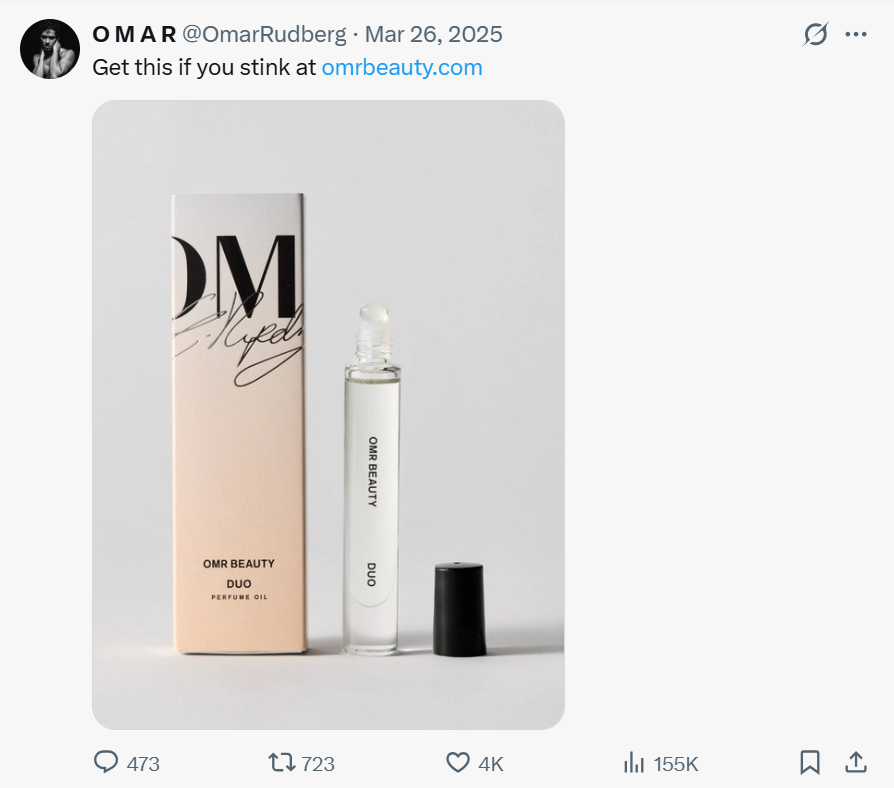Open Omar's profile picture avatar

click(50, 49)
